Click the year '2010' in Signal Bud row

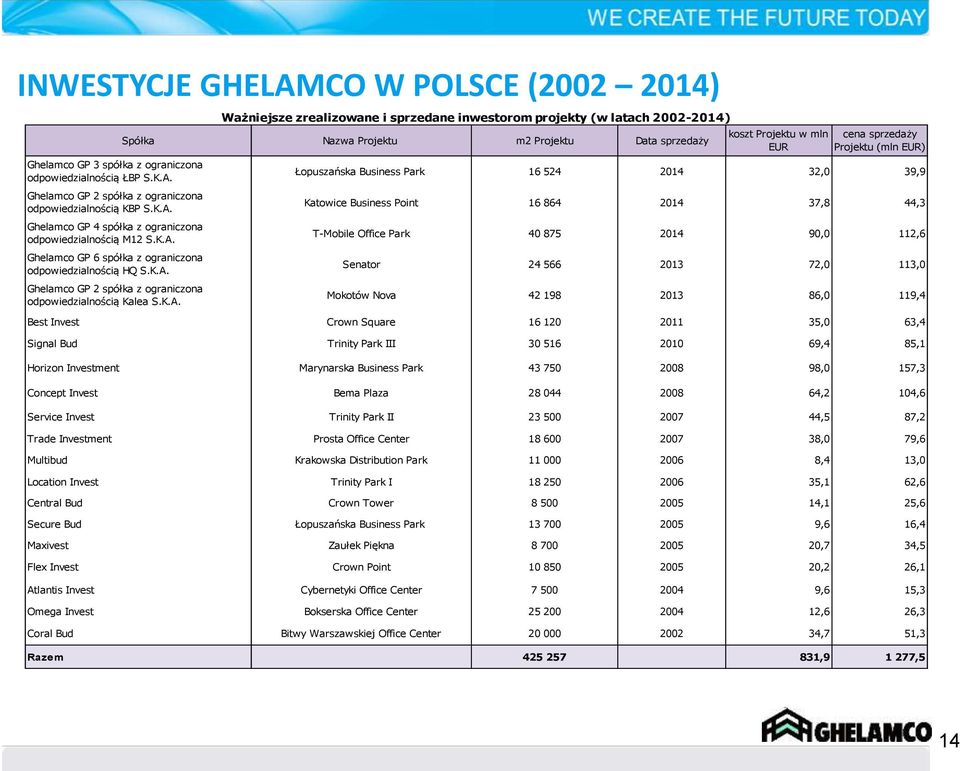(672, 344)
